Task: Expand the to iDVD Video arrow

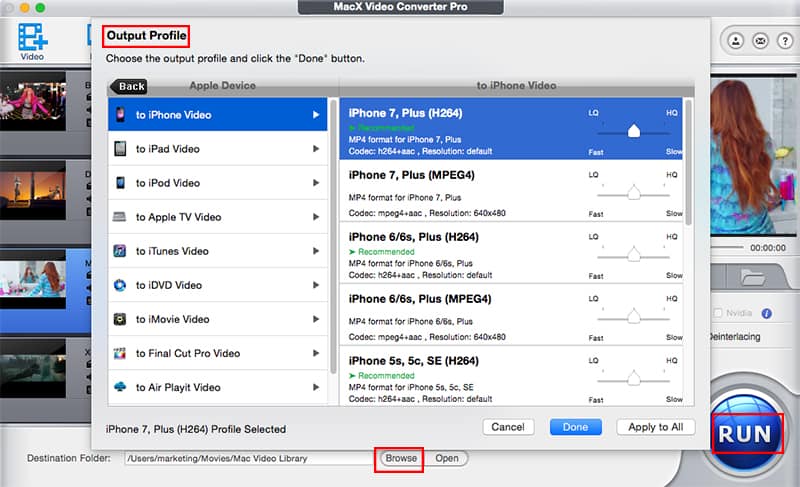Action: pyautogui.click(x=316, y=285)
